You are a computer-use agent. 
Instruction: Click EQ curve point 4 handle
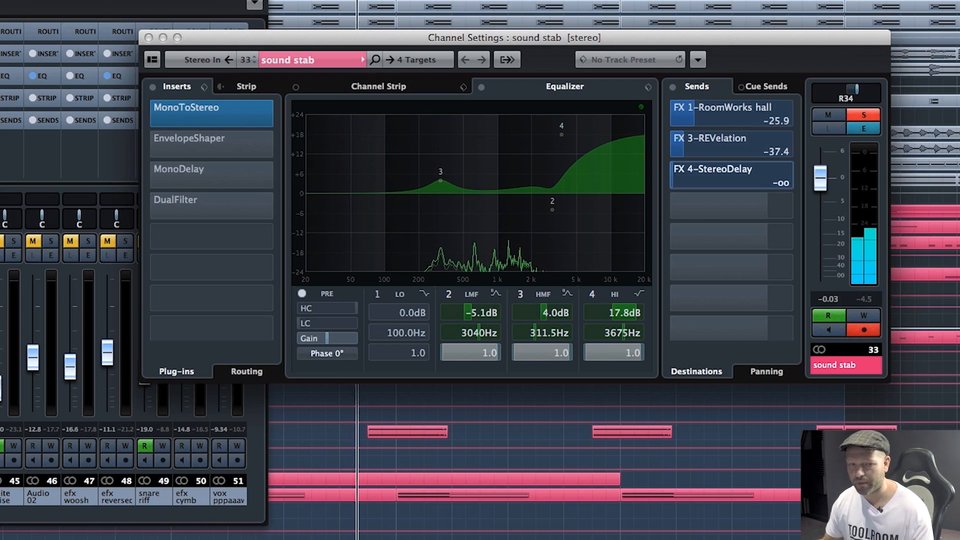pos(561,134)
